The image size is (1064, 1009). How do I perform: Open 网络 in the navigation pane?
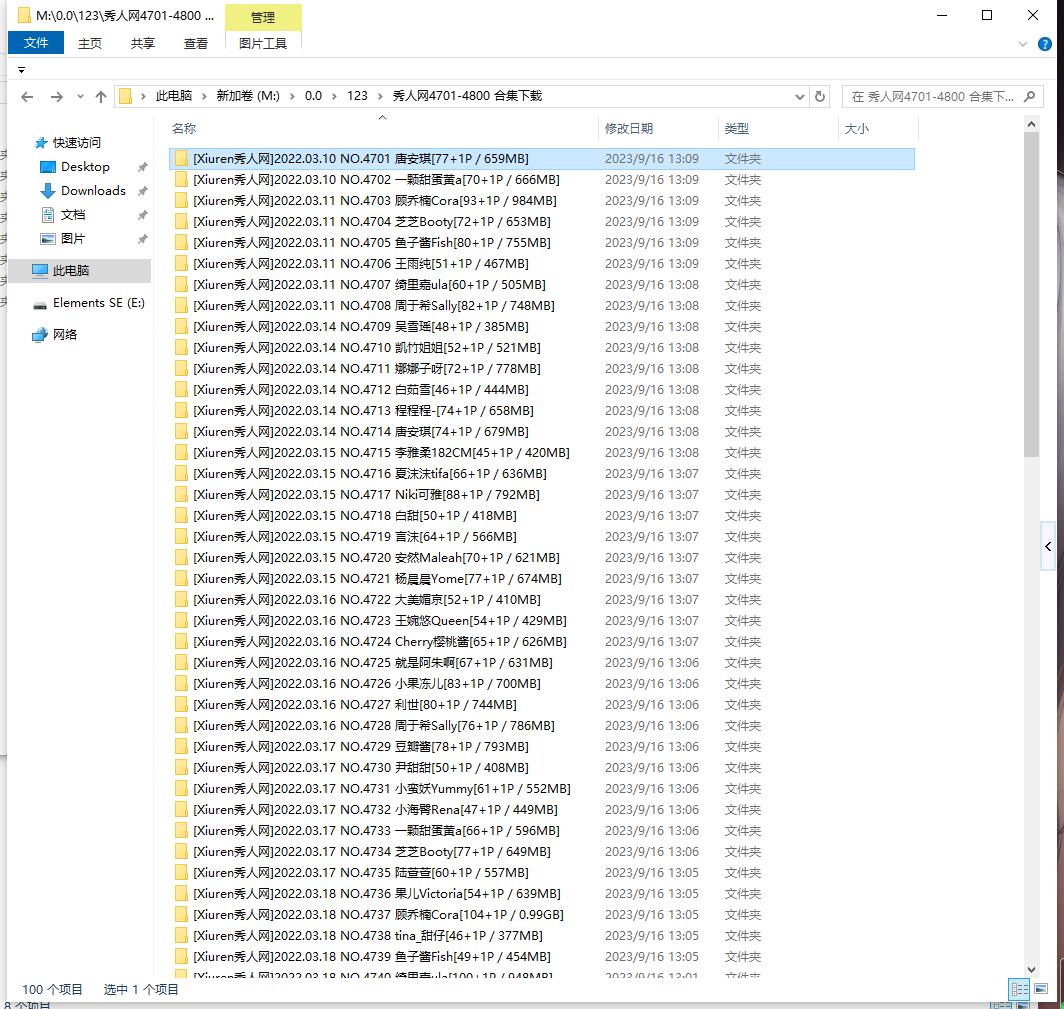65,335
